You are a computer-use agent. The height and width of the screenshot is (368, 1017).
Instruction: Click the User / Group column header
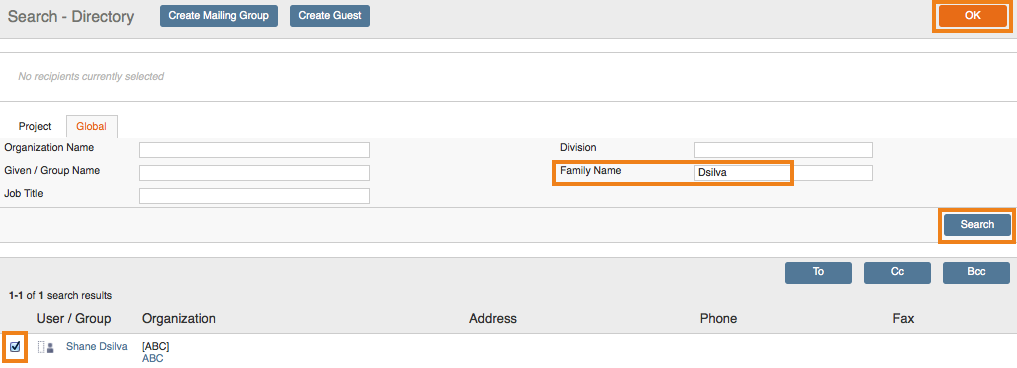coord(74,319)
